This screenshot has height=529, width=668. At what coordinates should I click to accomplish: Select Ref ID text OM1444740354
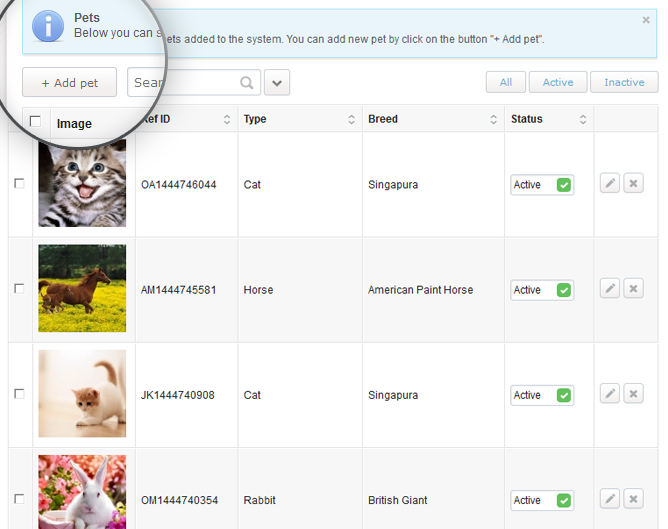pos(179,500)
